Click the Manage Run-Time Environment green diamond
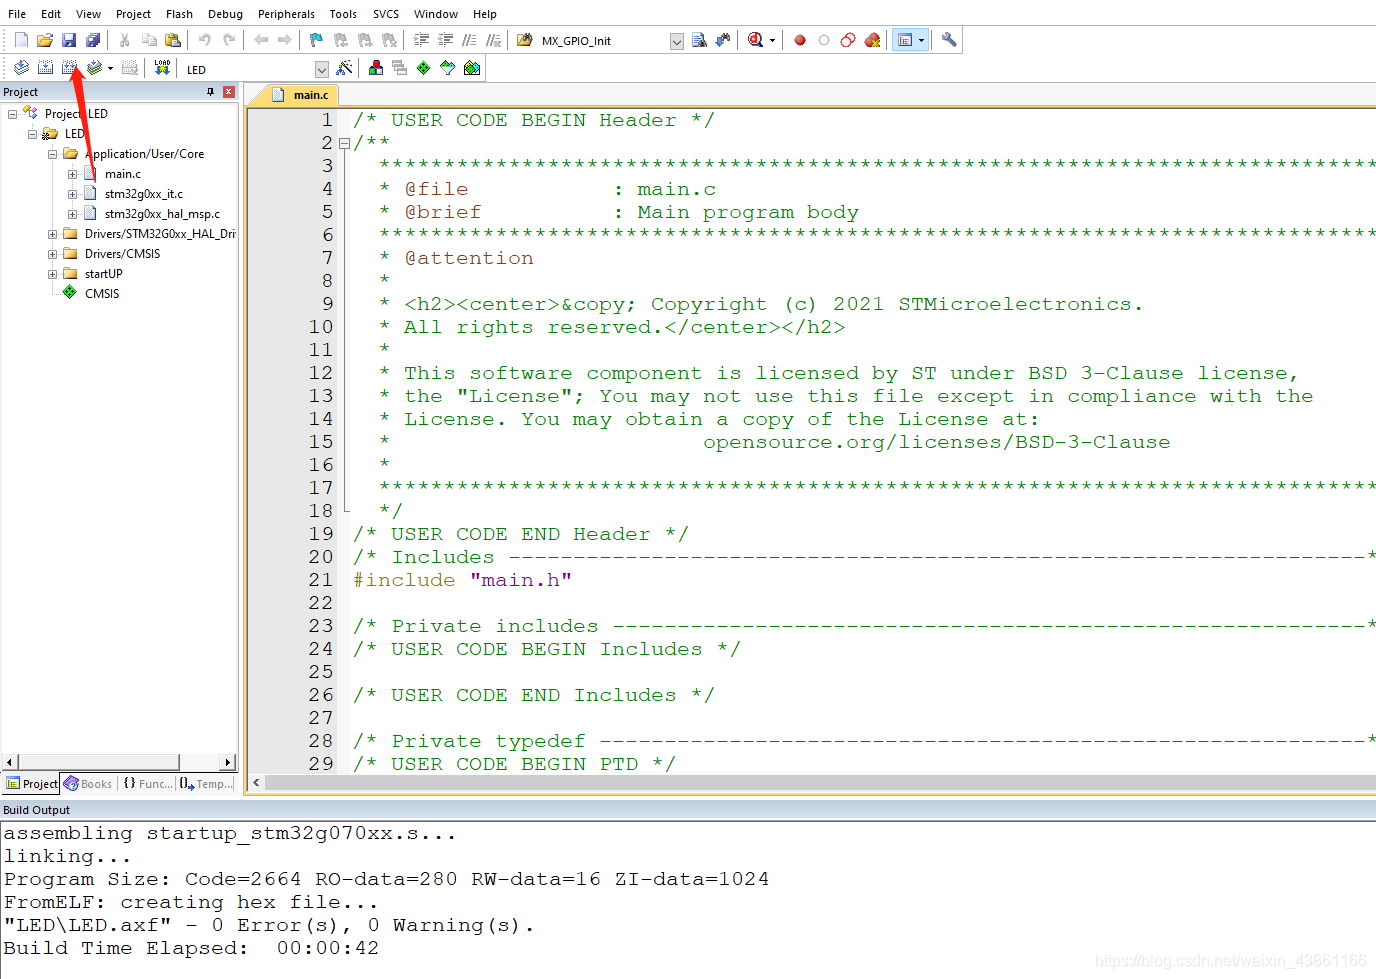The image size is (1376, 979). pyautogui.click(x=424, y=68)
